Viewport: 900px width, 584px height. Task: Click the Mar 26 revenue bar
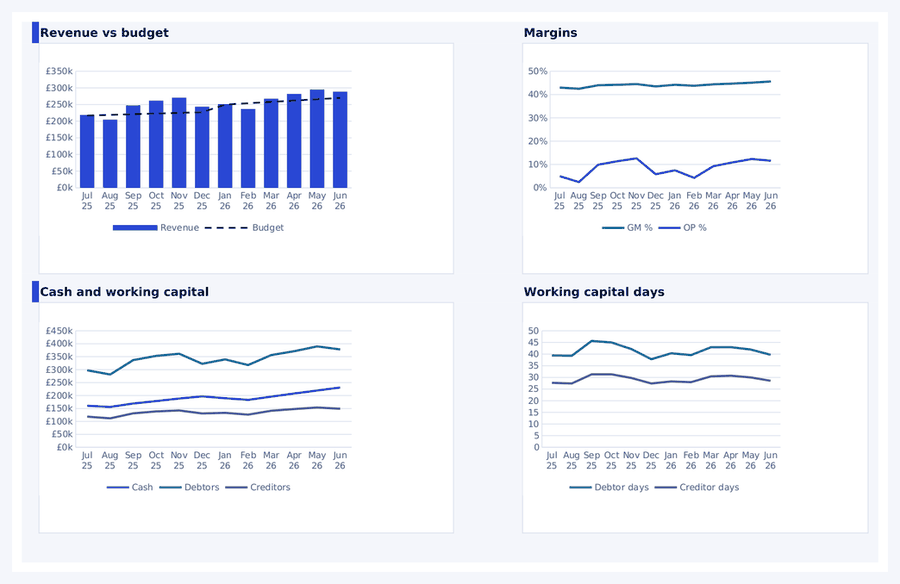pos(271,143)
